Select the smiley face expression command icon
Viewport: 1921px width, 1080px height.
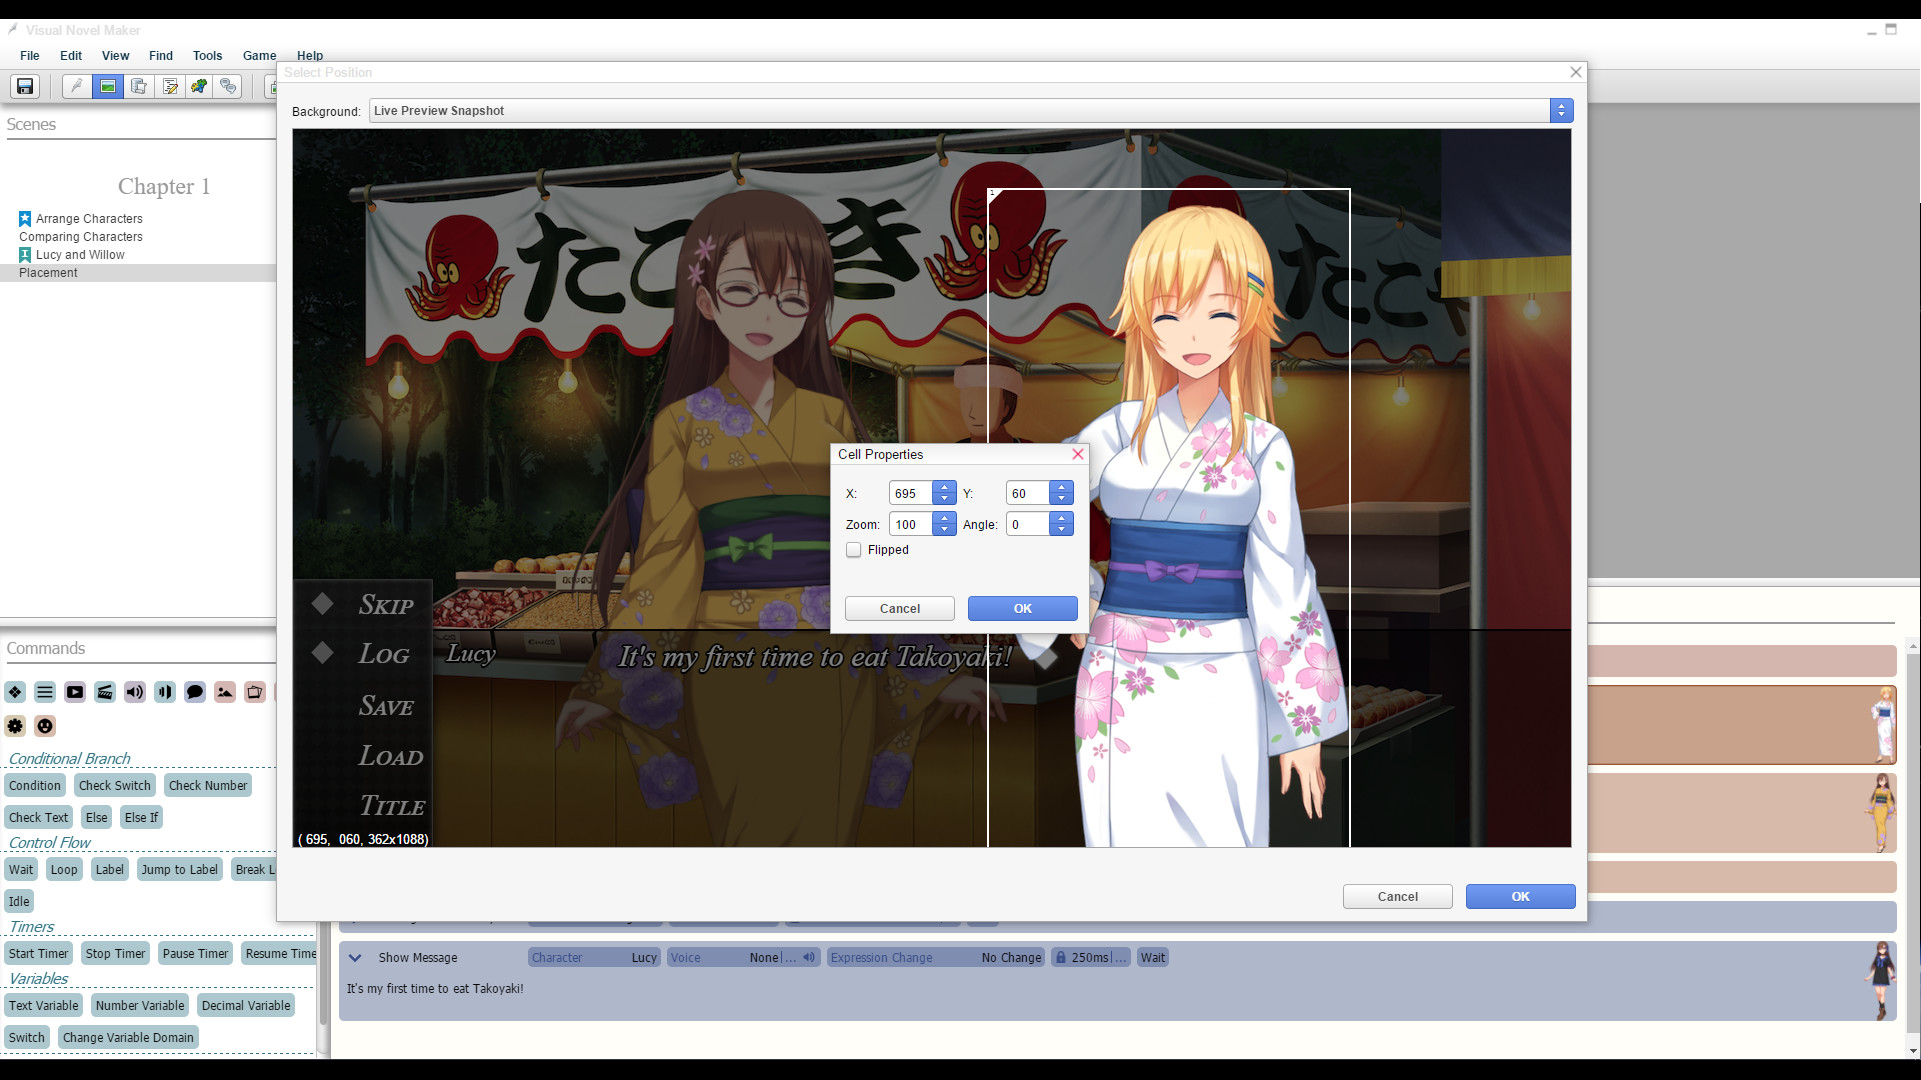(x=45, y=726)
